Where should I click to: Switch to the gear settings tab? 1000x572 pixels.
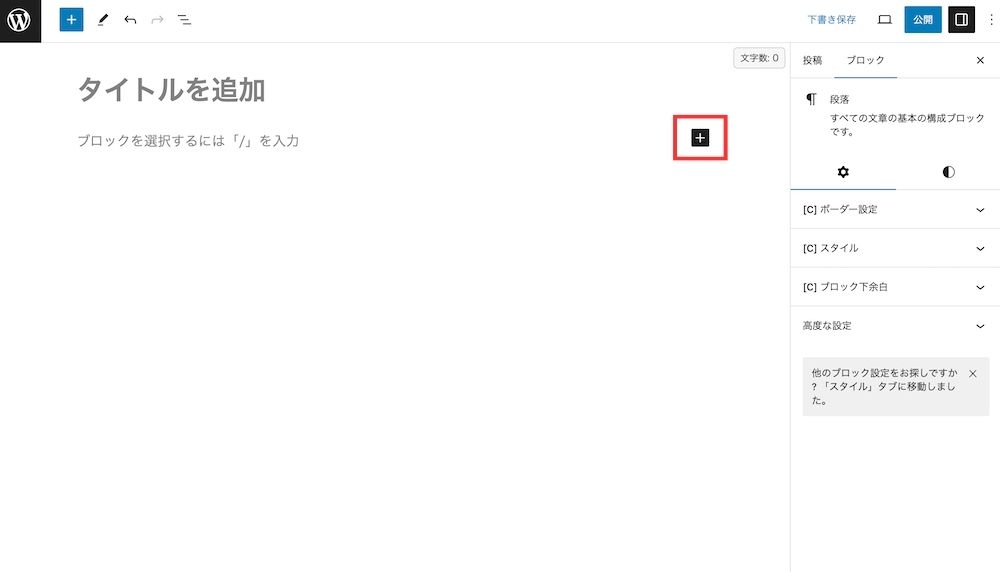843,172
